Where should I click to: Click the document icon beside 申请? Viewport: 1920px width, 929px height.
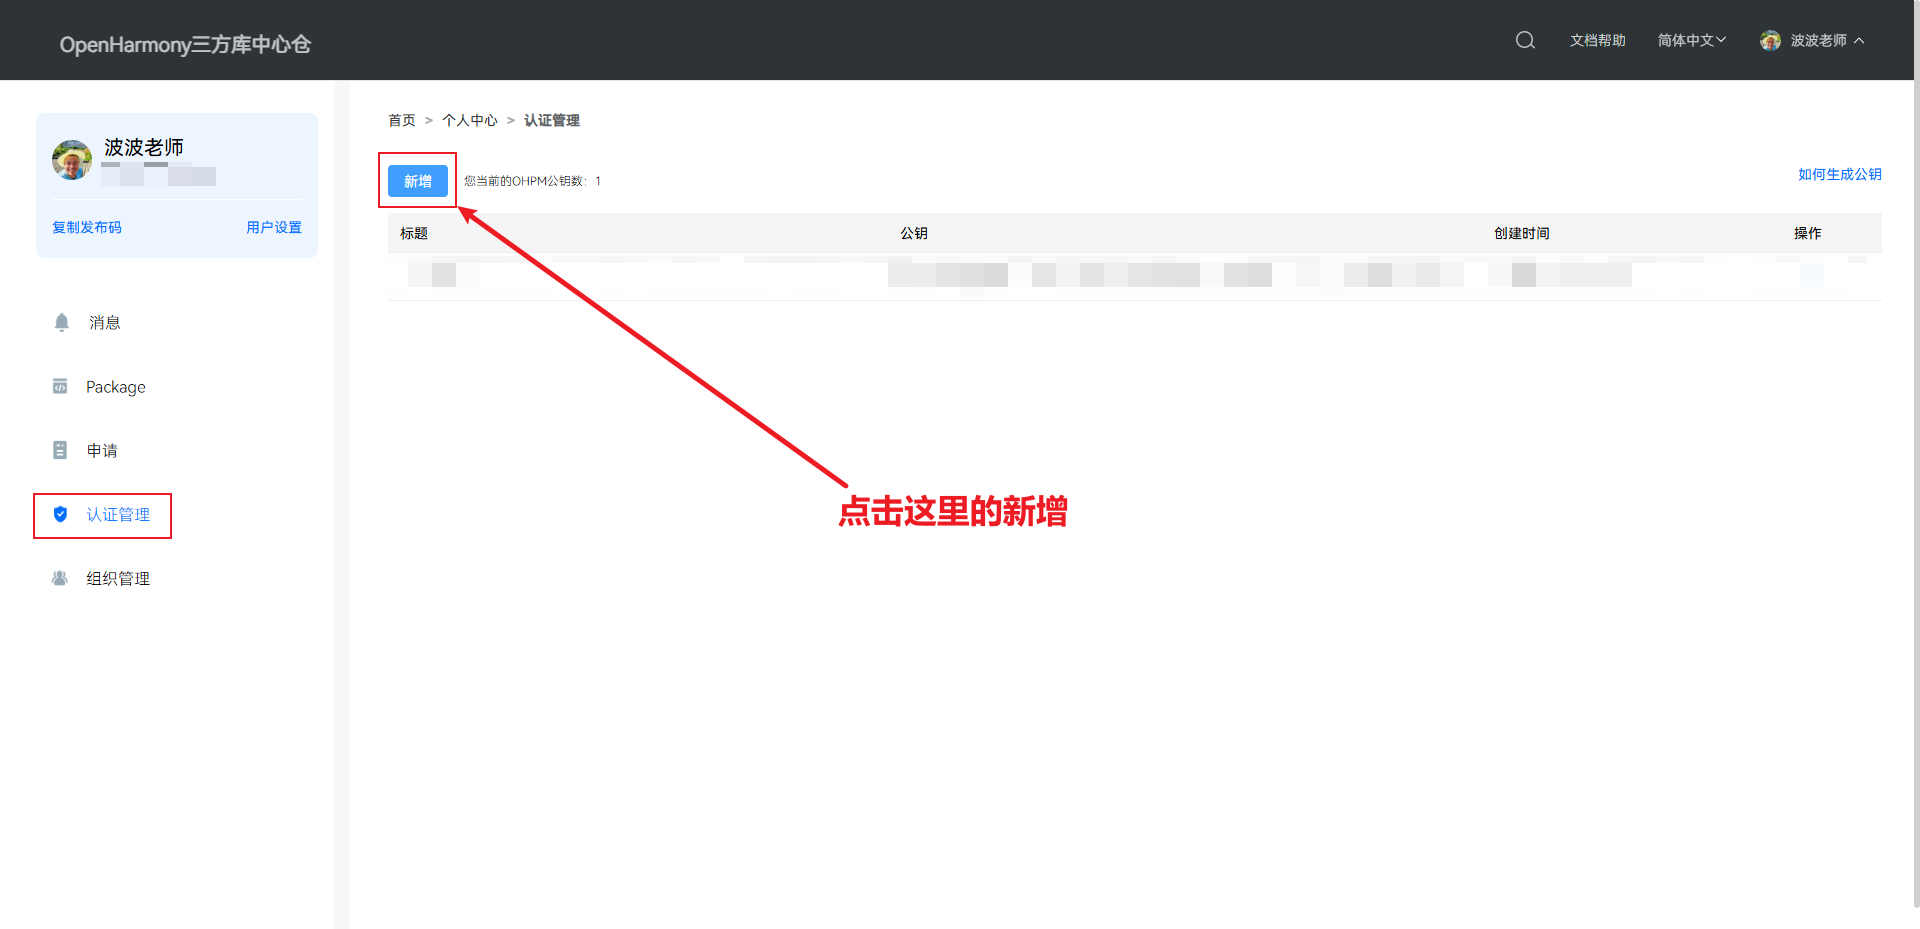pos(60,450)
